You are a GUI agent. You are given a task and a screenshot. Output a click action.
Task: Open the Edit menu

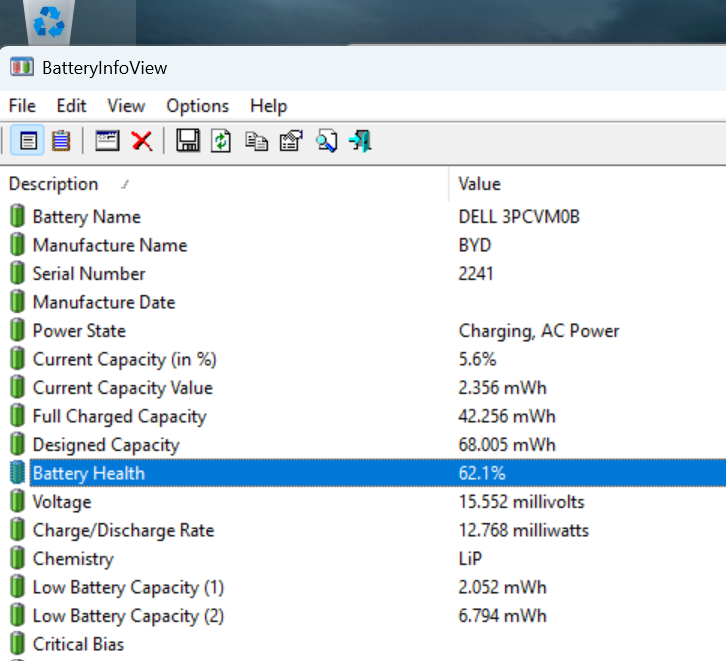coord(71,106)
